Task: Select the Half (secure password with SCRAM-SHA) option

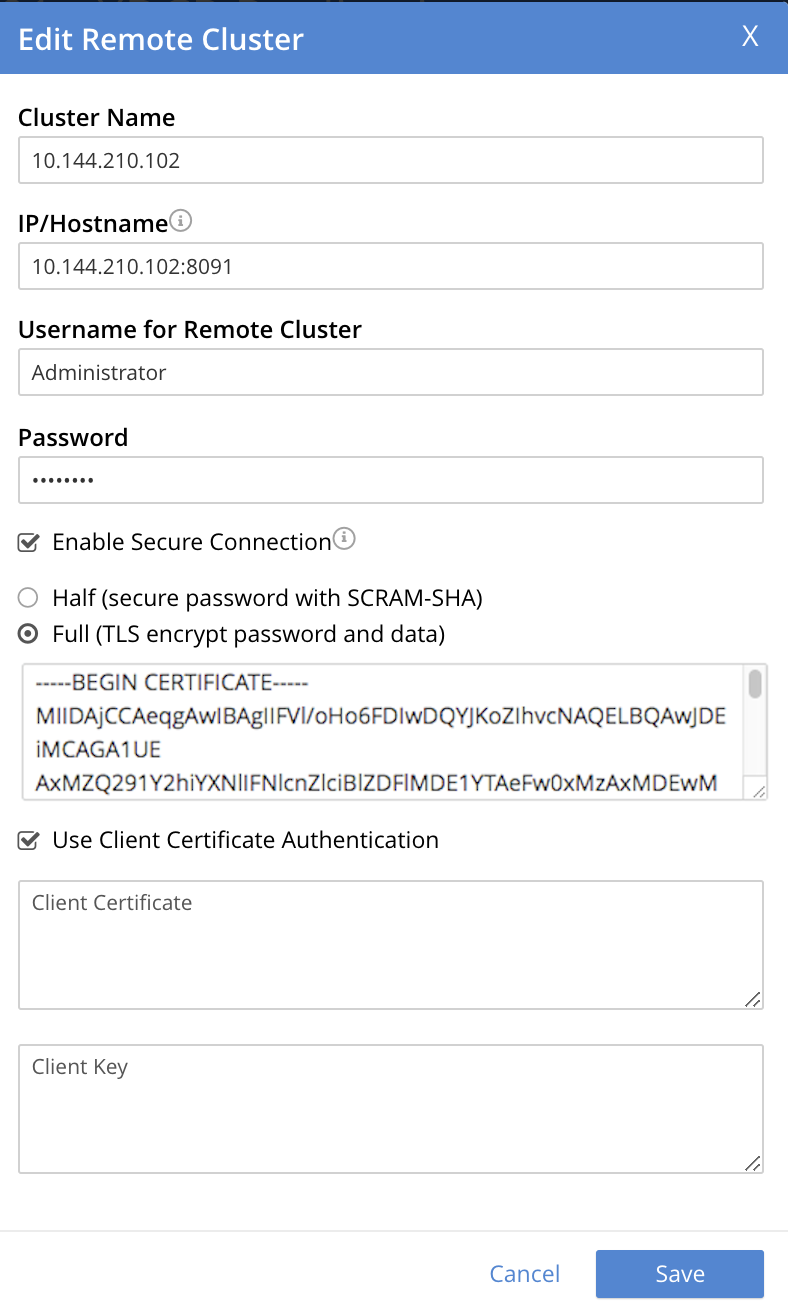Action: point(28,597)
